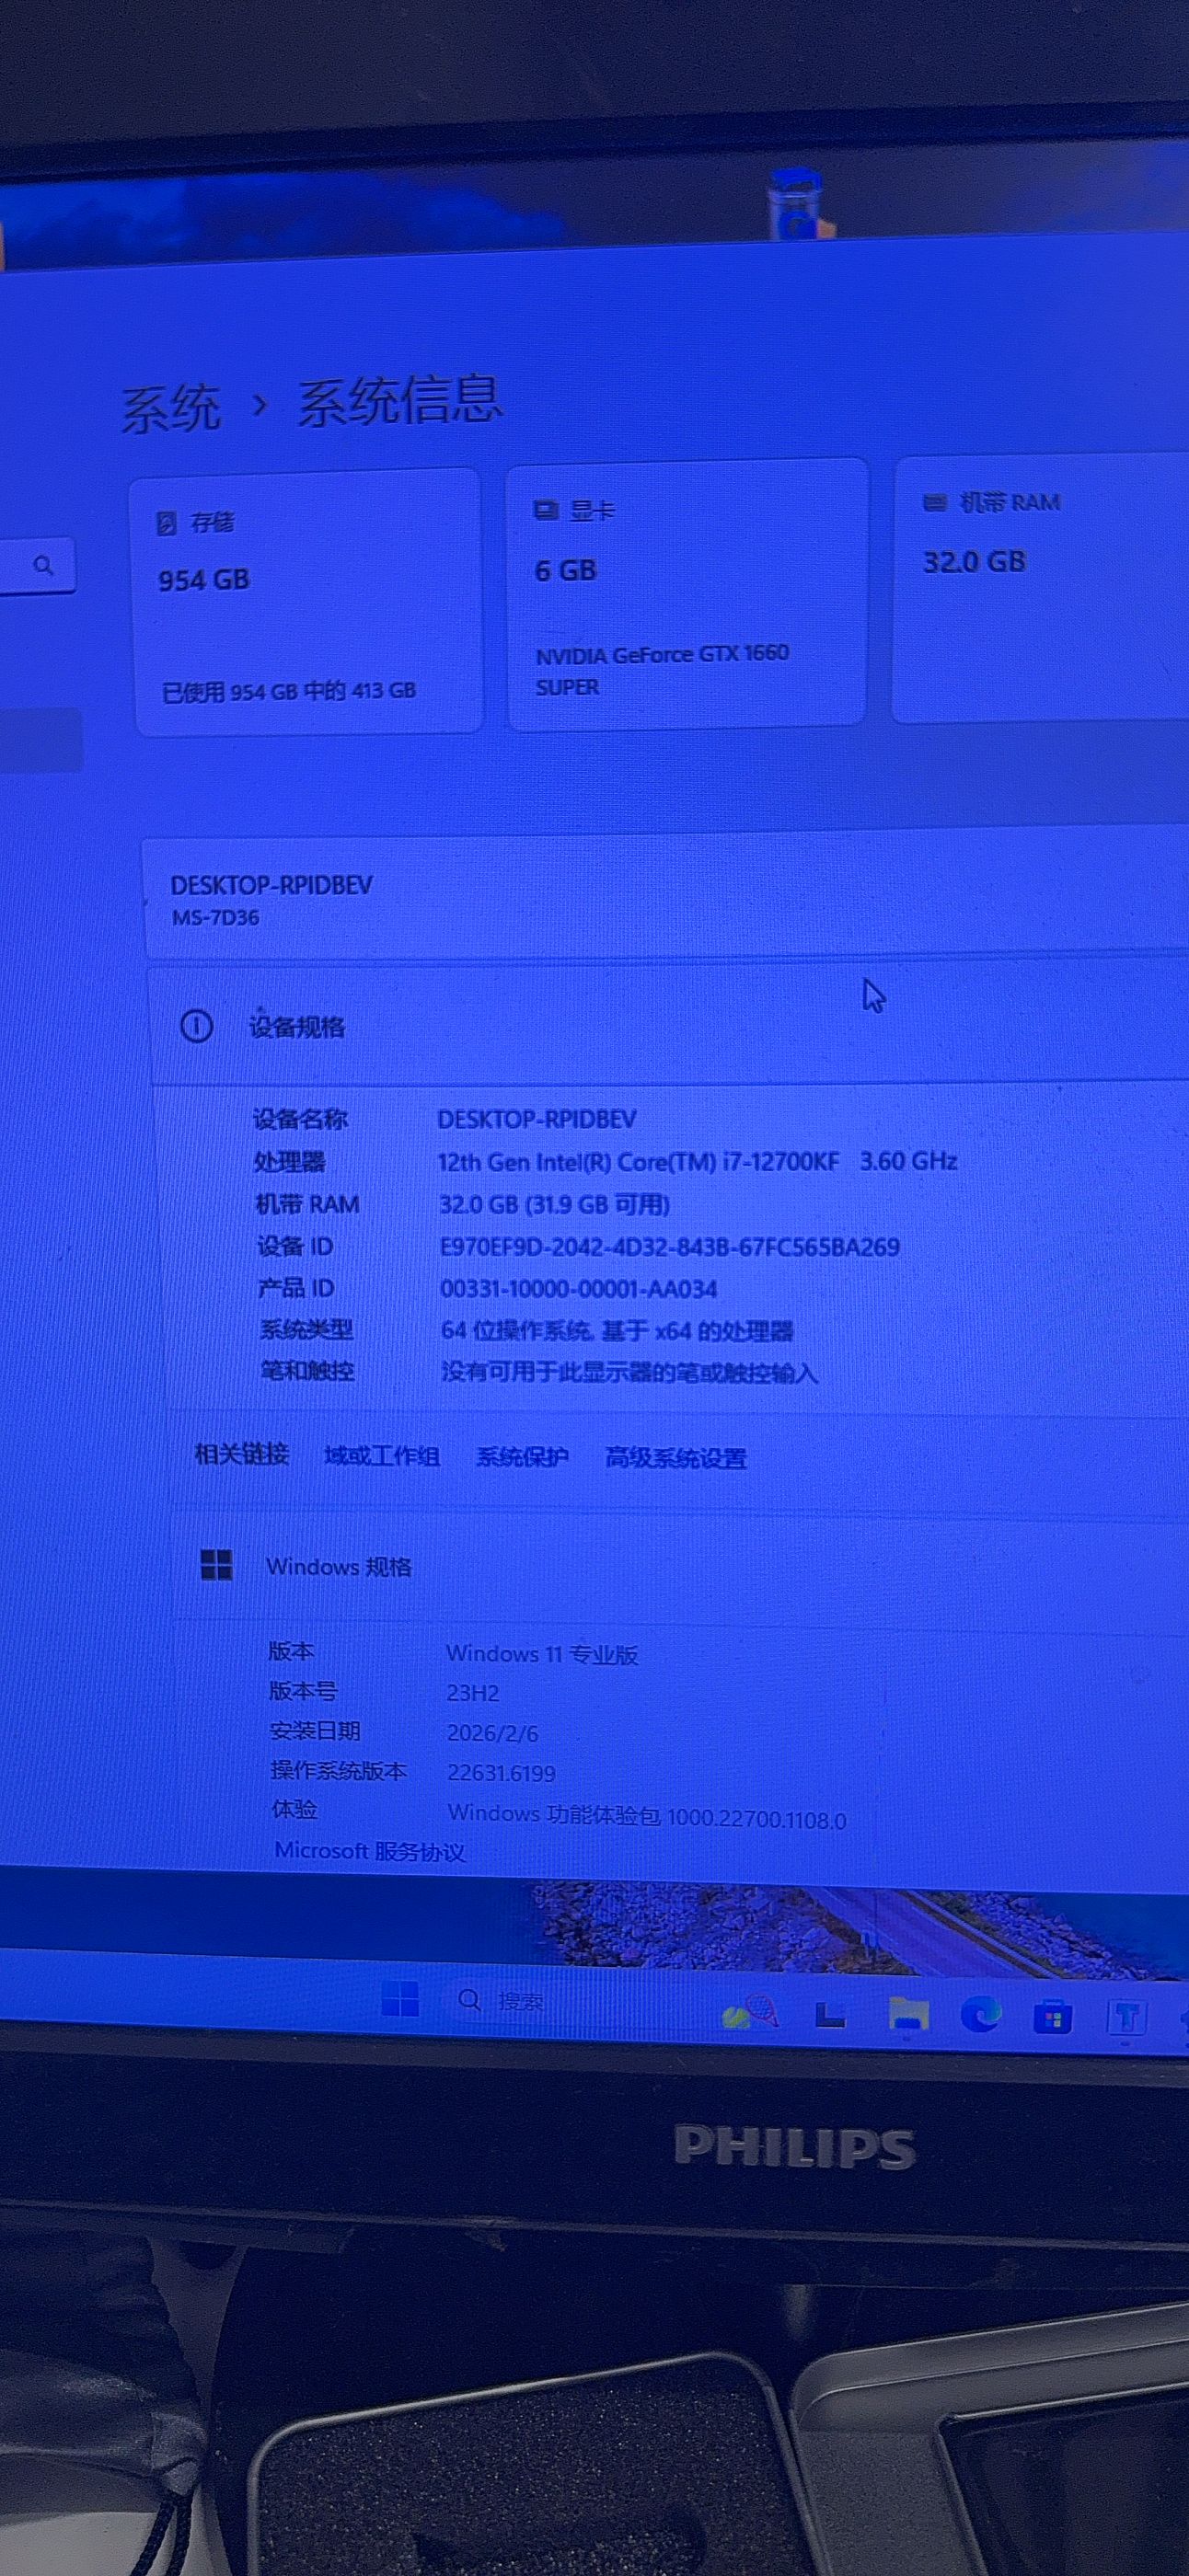Click MS-7D36 model text
This screenshot has width=1189, height=2576.
[x=215, y=917]
